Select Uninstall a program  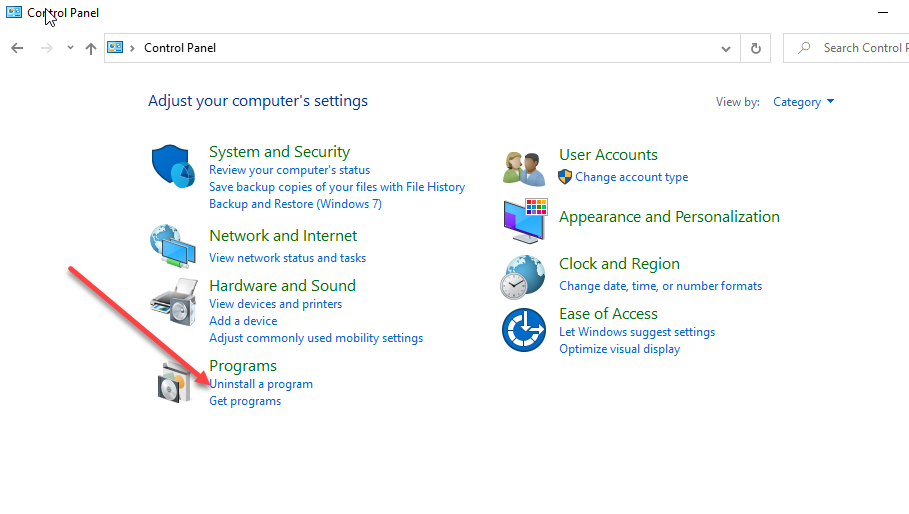(261, 384)
